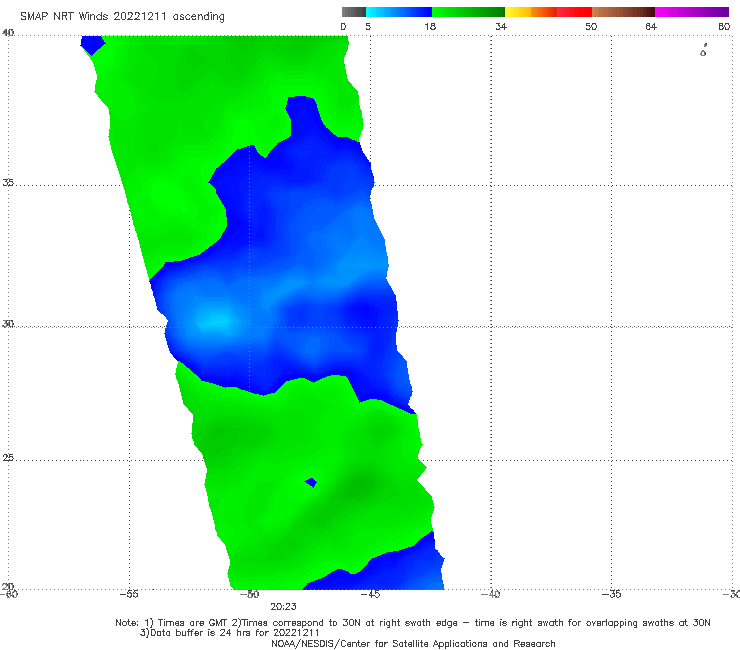
Task: Click the longitude label '-45' on bottom axis
Action: pos(370,594)
